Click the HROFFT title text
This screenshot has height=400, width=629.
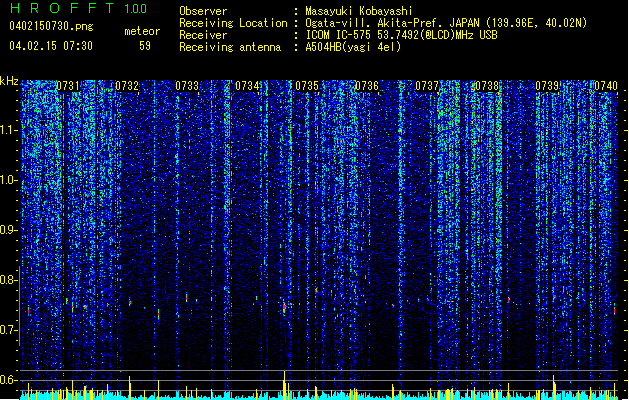tap(61, 8)
